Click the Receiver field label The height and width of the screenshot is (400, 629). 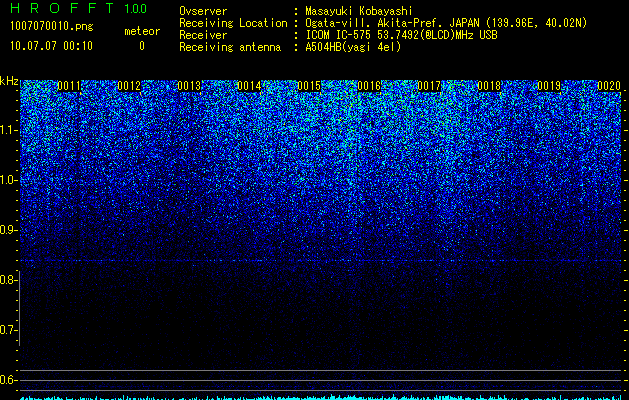[203, 35]
